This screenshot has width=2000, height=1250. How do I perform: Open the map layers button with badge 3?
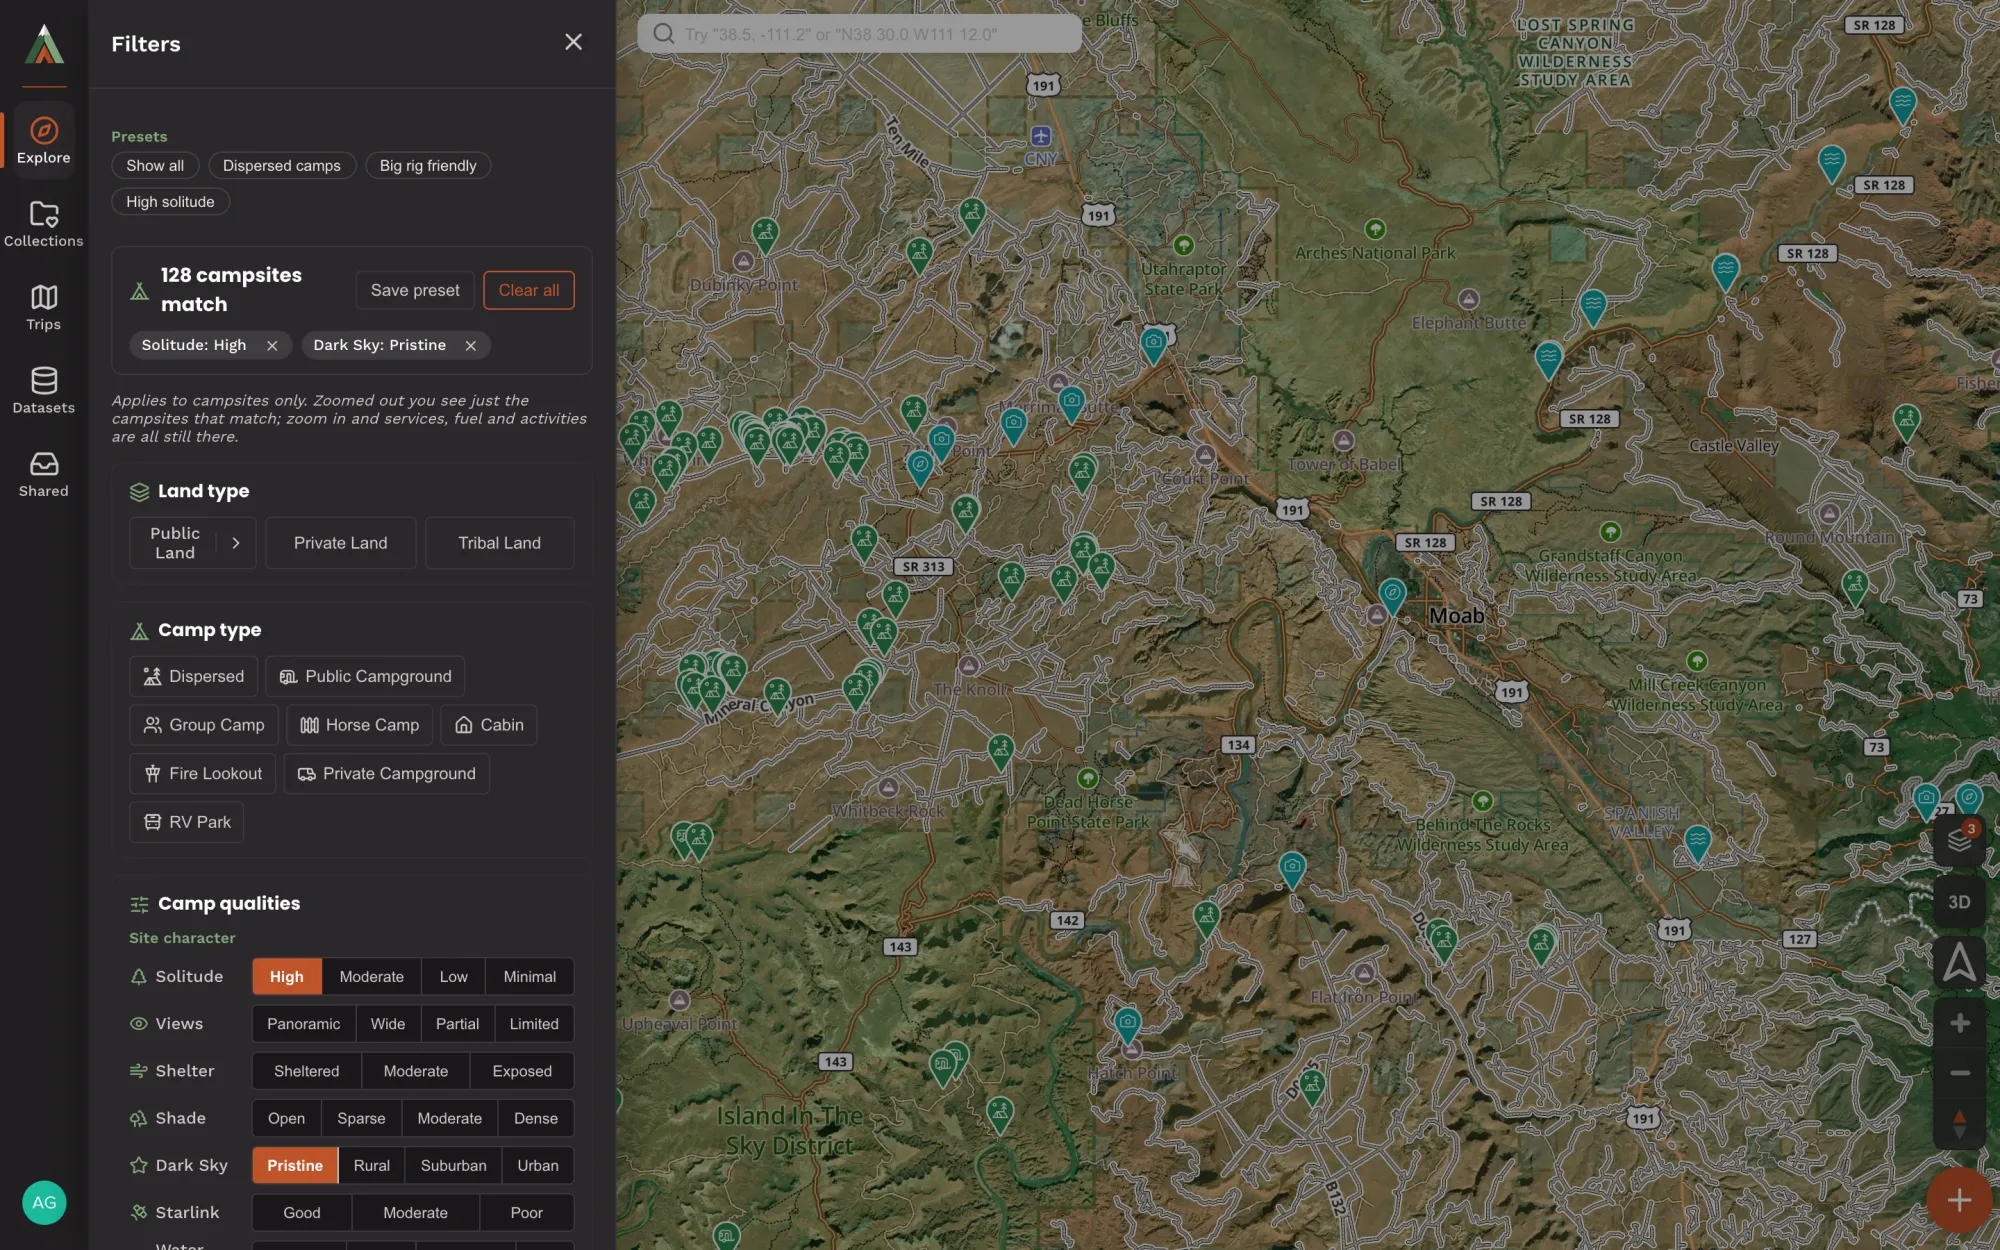coord(1959,841)
